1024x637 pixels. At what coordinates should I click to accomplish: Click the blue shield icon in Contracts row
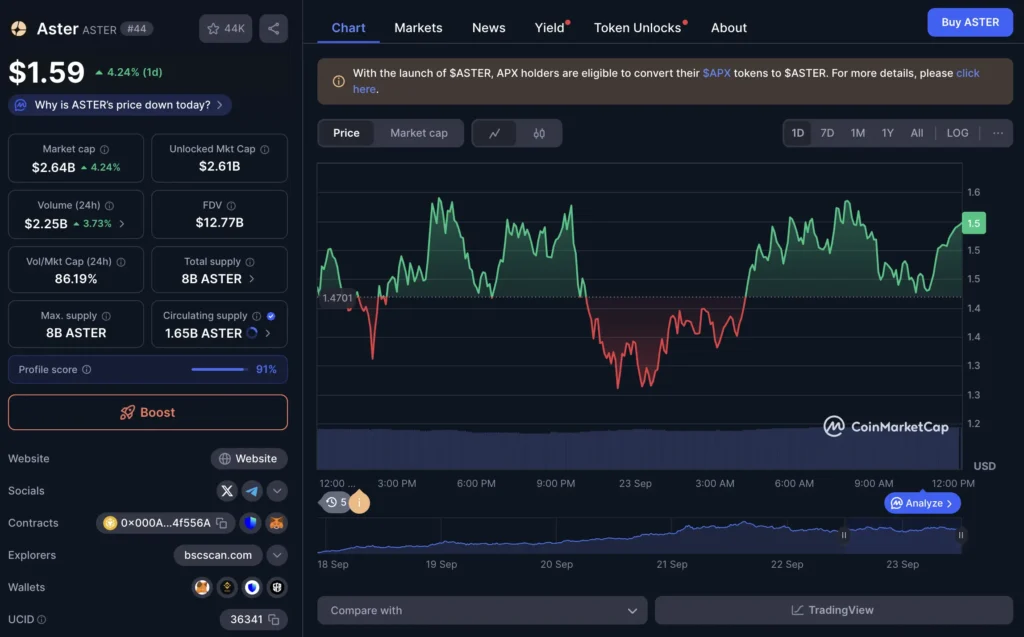pyautogui.click(x=250, y=523)
